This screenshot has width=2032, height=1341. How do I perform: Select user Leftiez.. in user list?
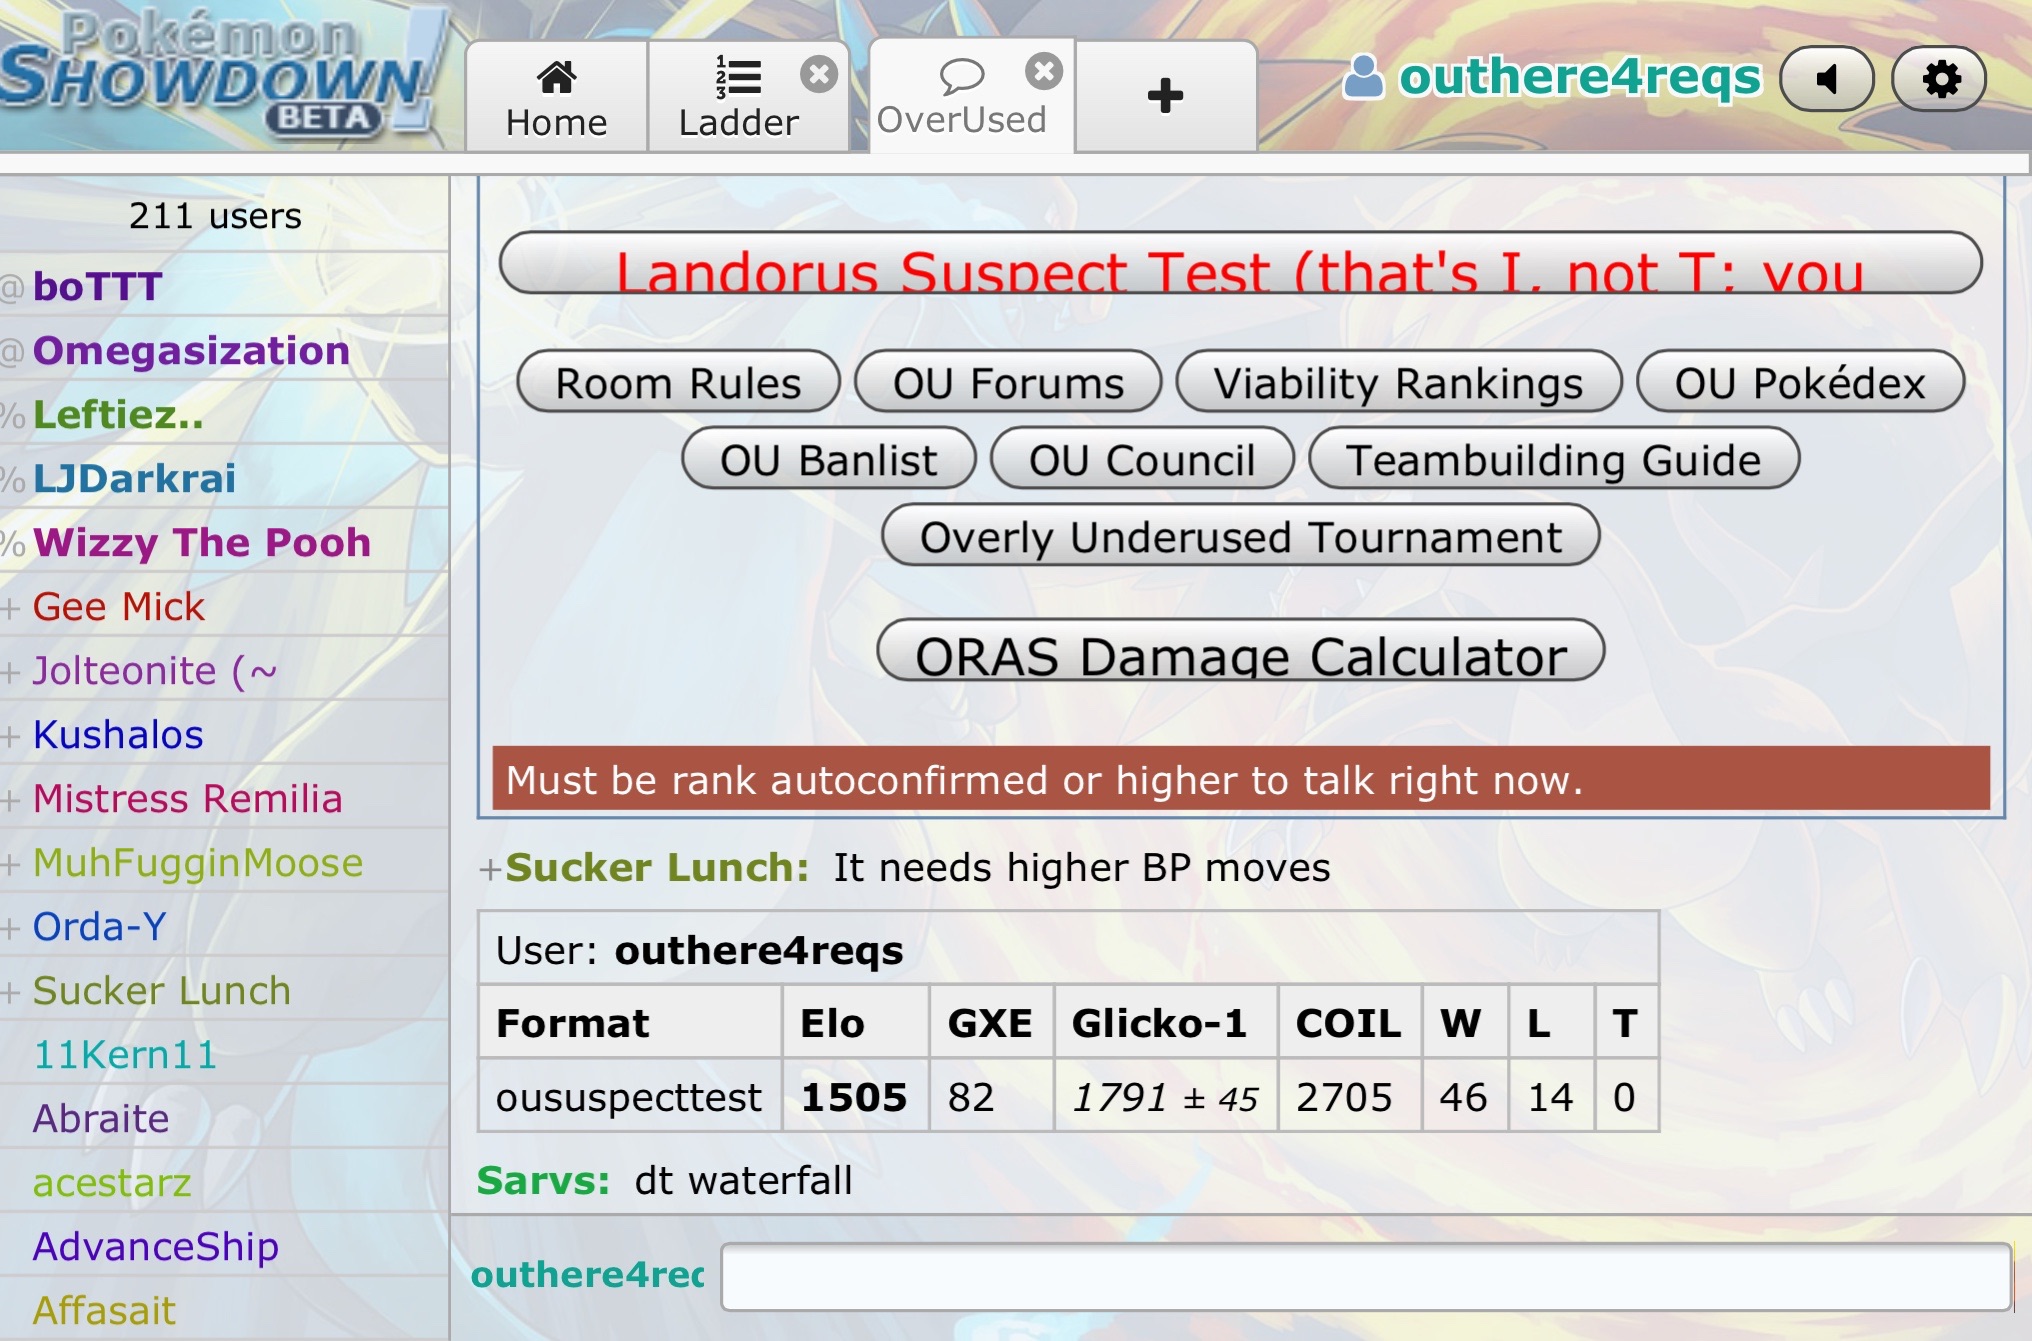coord(224,414)
